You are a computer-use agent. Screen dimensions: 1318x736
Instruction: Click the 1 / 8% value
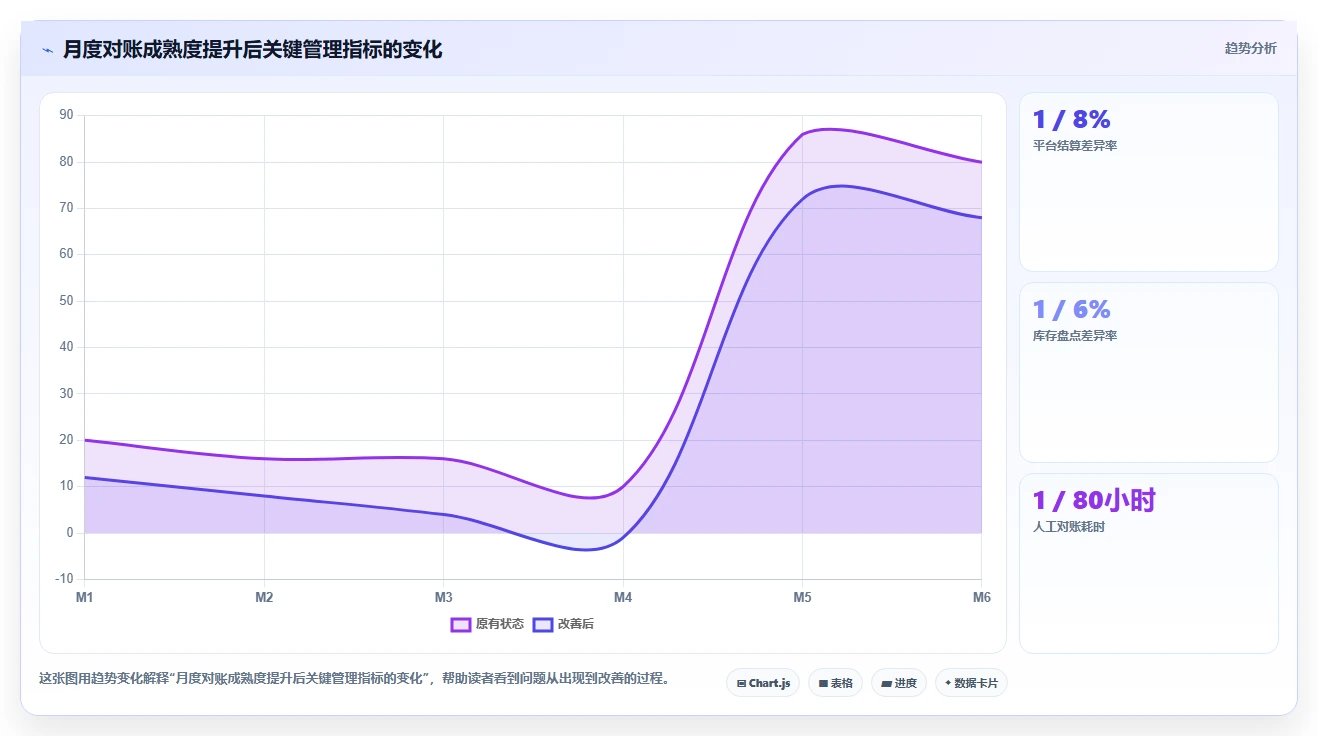[x=1071, y=119]
